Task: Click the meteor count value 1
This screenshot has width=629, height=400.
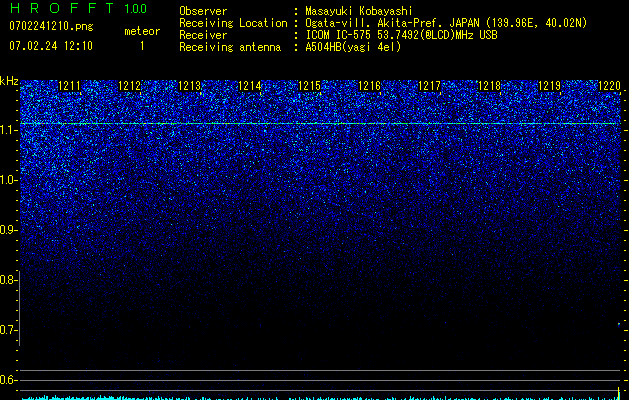Action: pyautogui.click(x=142, y=46)
